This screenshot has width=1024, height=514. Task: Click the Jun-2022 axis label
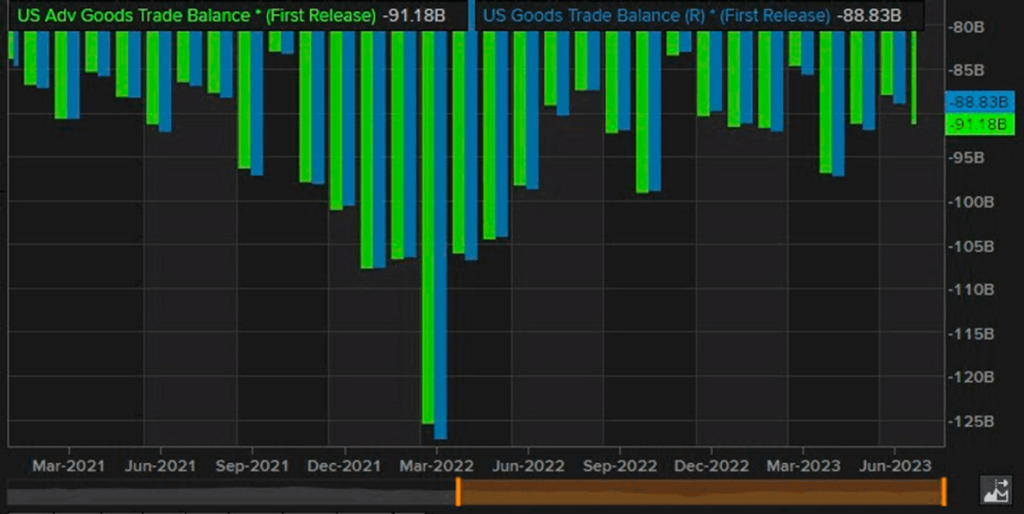pos(528,466)
